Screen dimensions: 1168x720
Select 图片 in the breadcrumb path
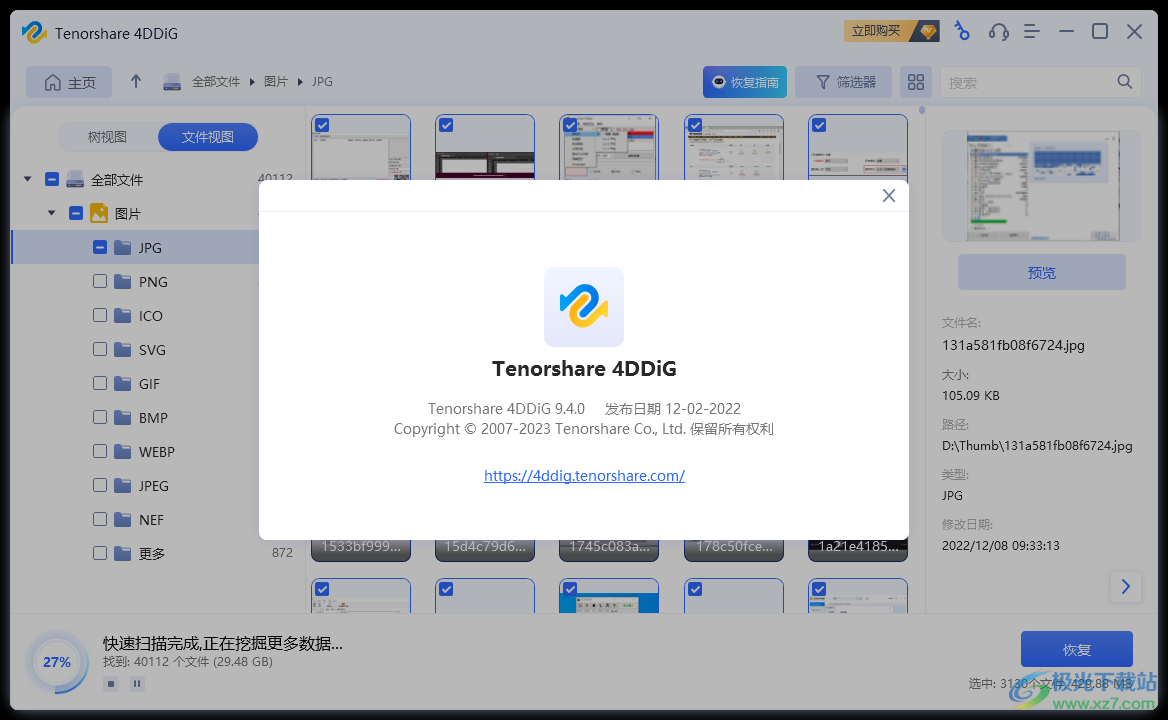(x=276, y=82)
